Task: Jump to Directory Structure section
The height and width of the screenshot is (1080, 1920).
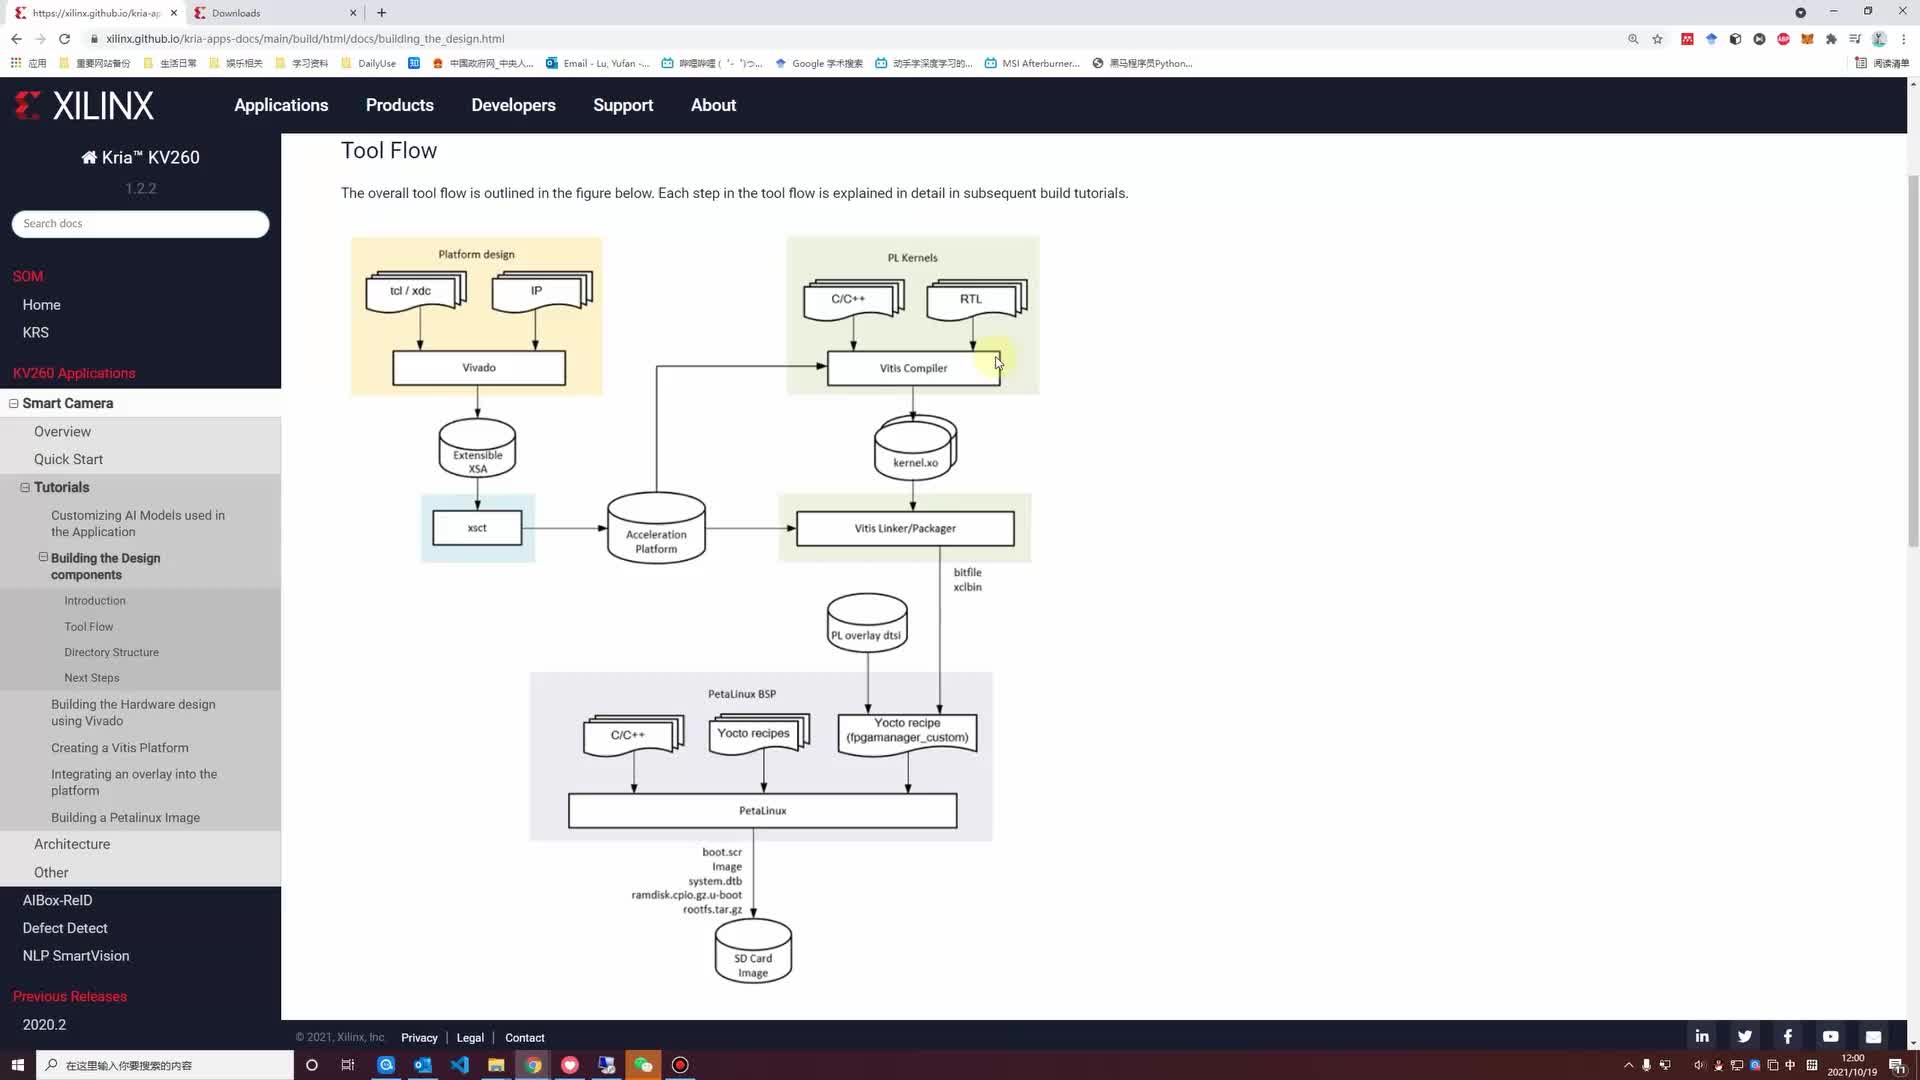Action: point(112,652)
